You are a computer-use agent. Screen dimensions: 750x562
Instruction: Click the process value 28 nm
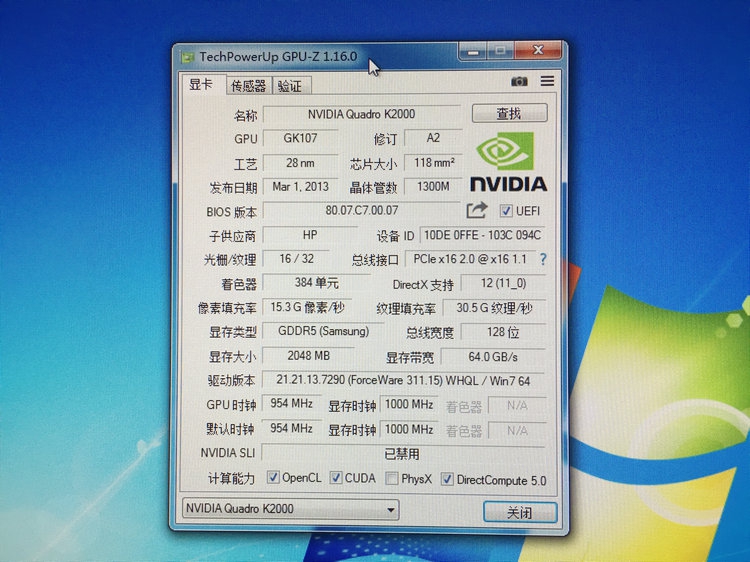(x=300, y=163)
